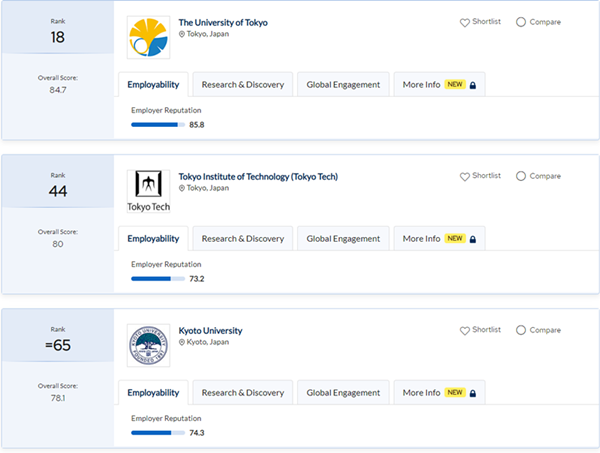Click lock icon in University of Tokyo More Info tab
This screenshot has width=600, height=453.
pyautogui.click(x=473, y=85)
